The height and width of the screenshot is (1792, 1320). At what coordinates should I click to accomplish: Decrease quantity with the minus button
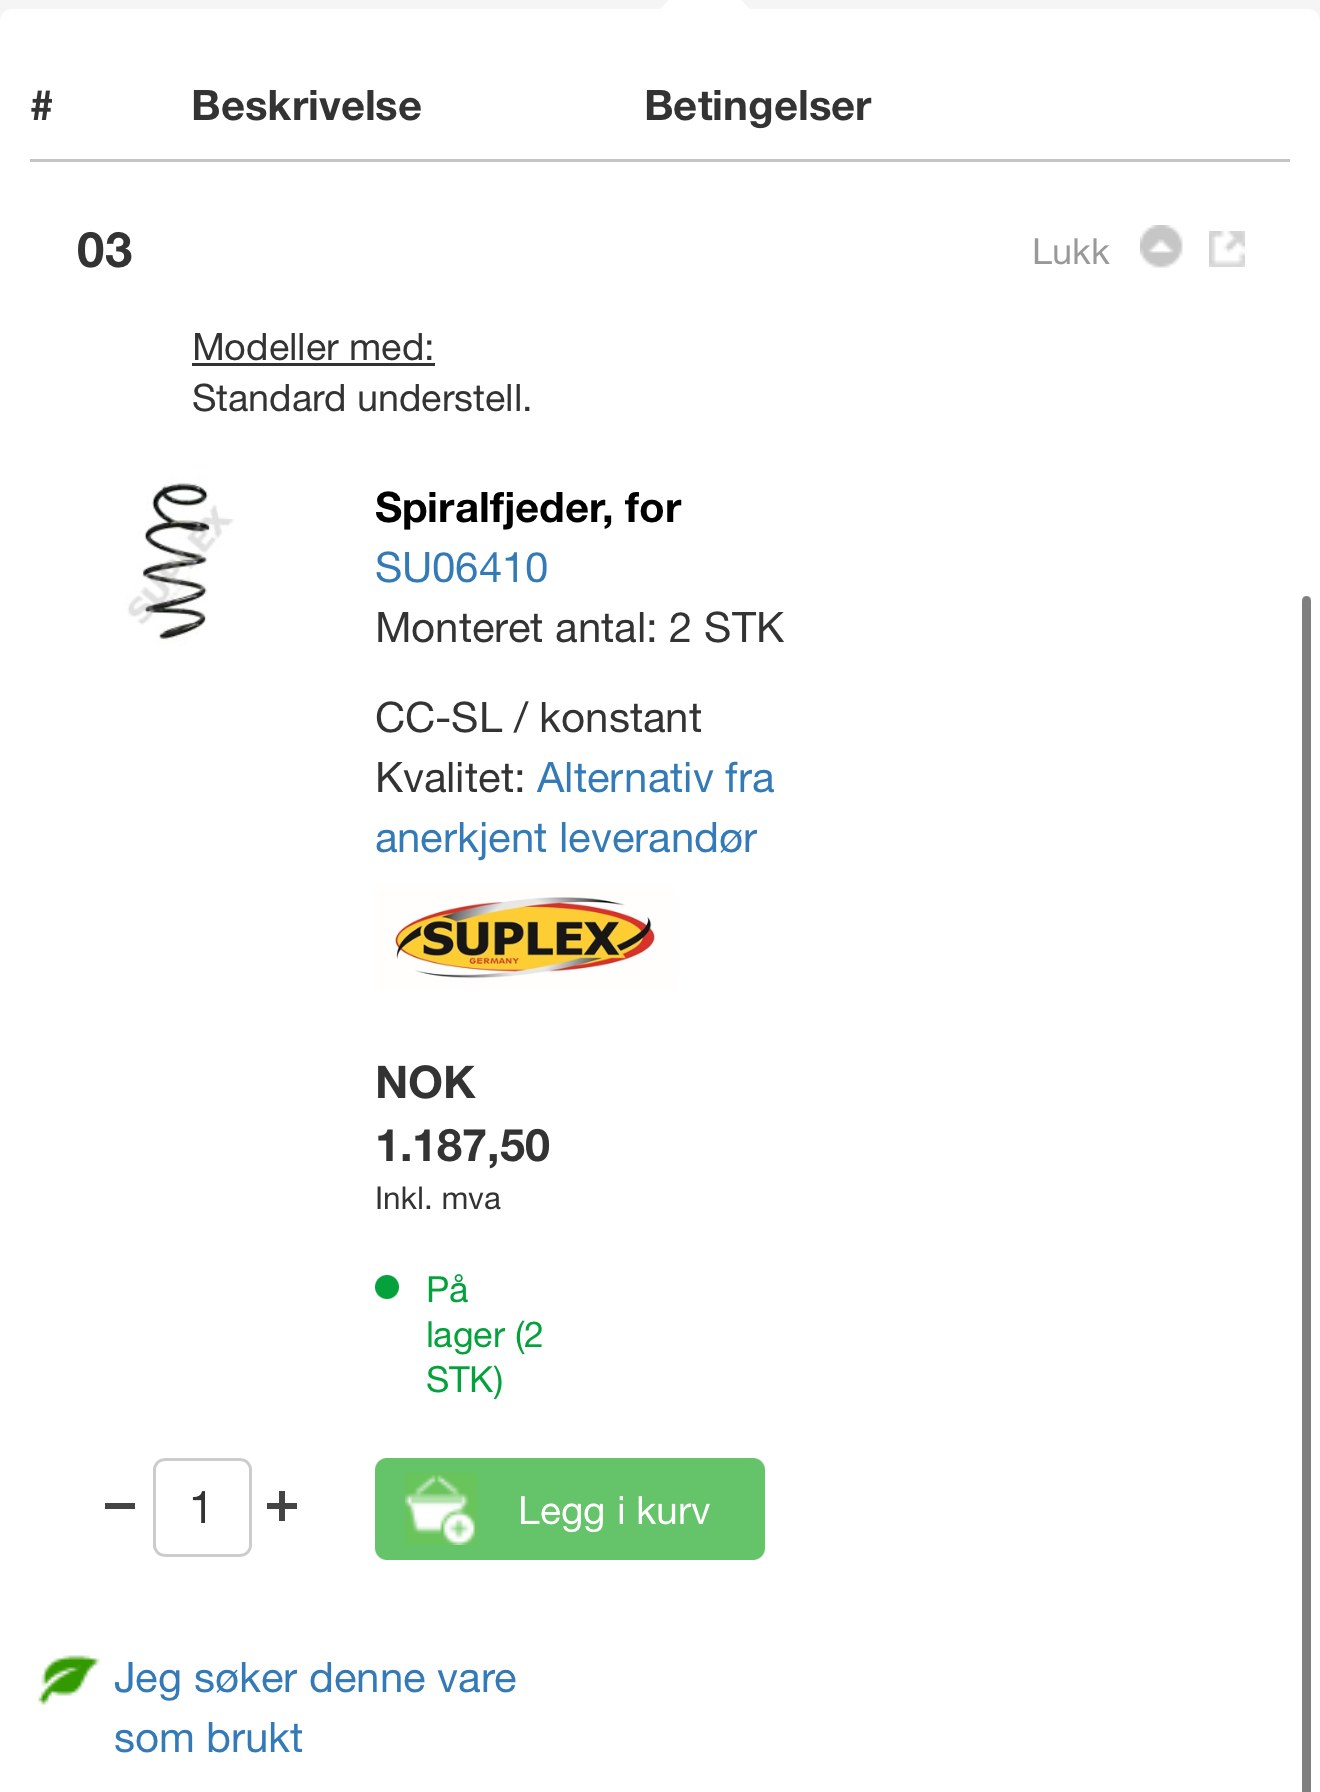(x=120, y=1506)
